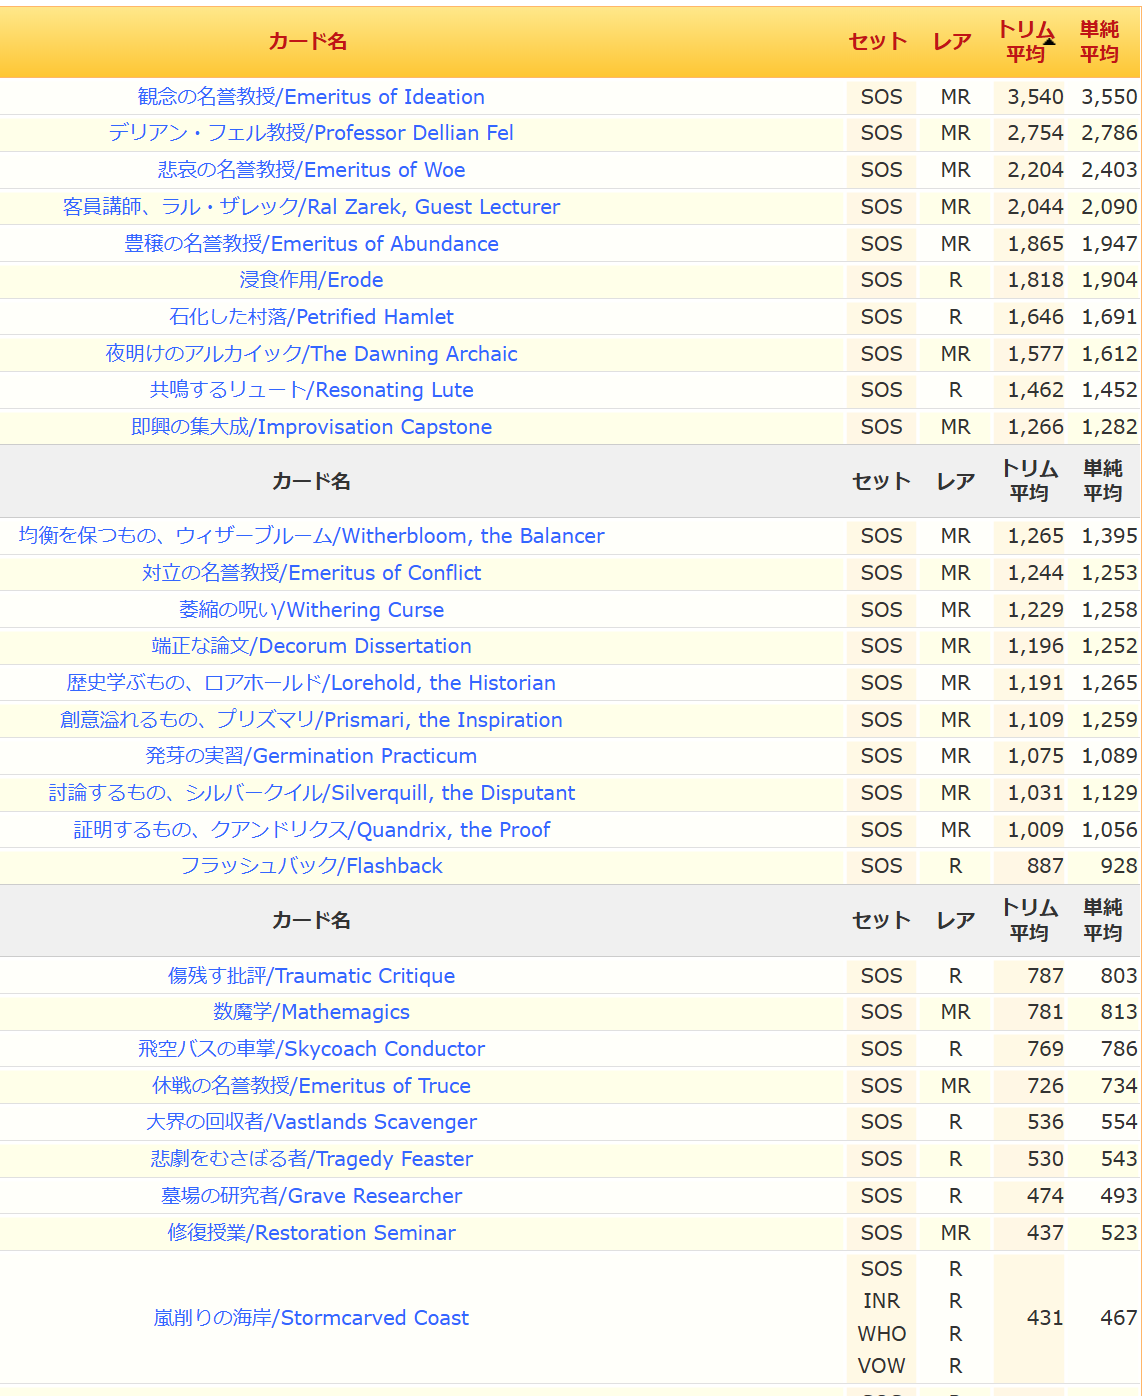Open Mathemagics card link
Viewport: 1146px width, 1396px height.
[311, 1012]
